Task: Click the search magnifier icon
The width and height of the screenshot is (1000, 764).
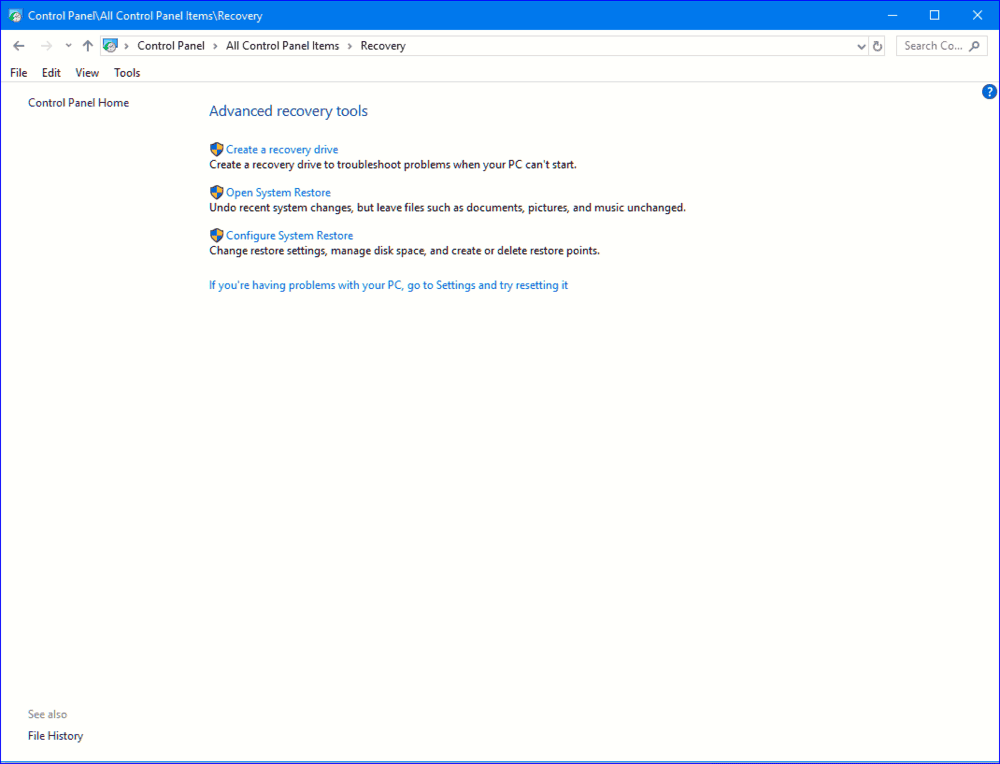Action: click(x=975, y=46)
